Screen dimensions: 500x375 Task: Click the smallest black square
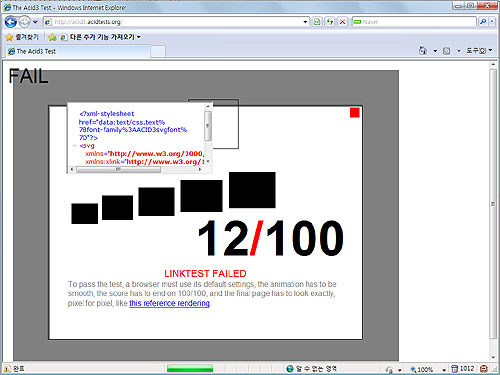85,214
